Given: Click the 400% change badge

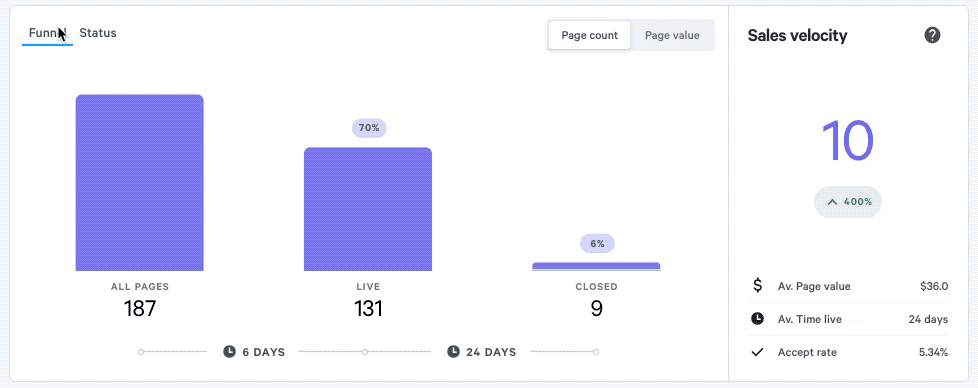Looking at the screenshot, I should click(x=848, y=201).
